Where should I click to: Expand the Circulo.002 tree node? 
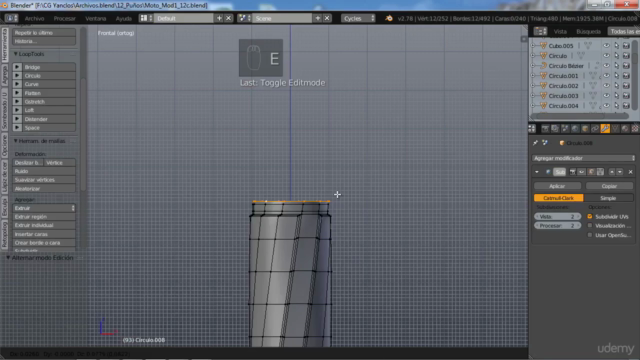point(532,86)
